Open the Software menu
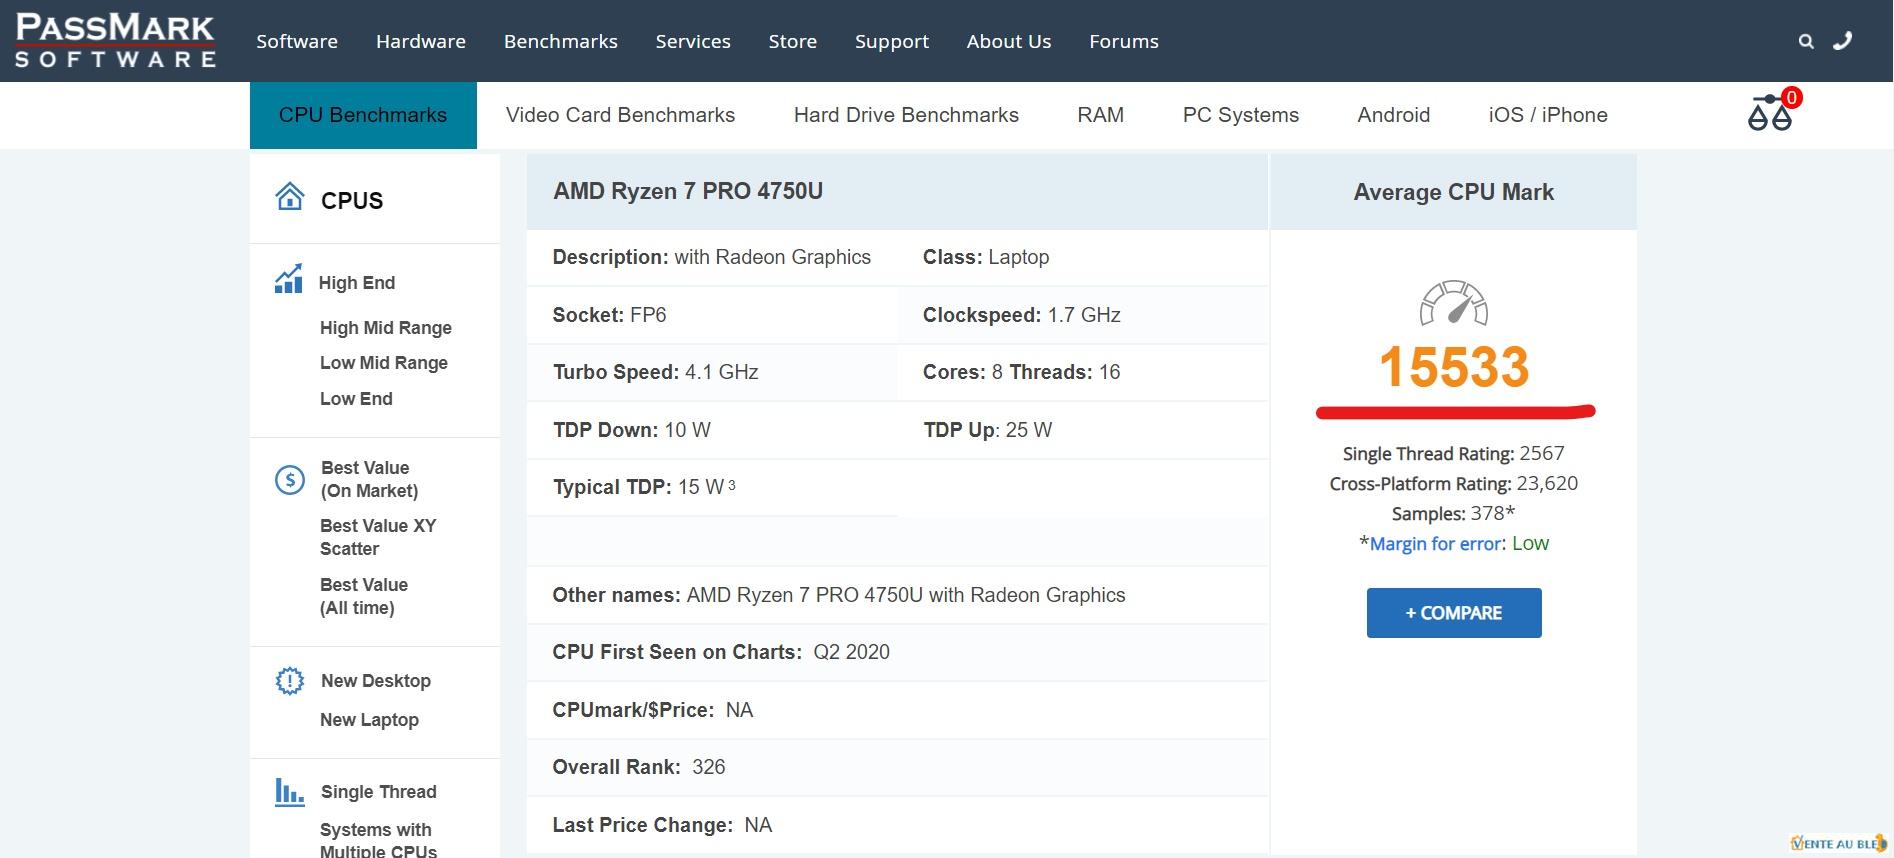The image size is (1894, 858). point(297,41)
